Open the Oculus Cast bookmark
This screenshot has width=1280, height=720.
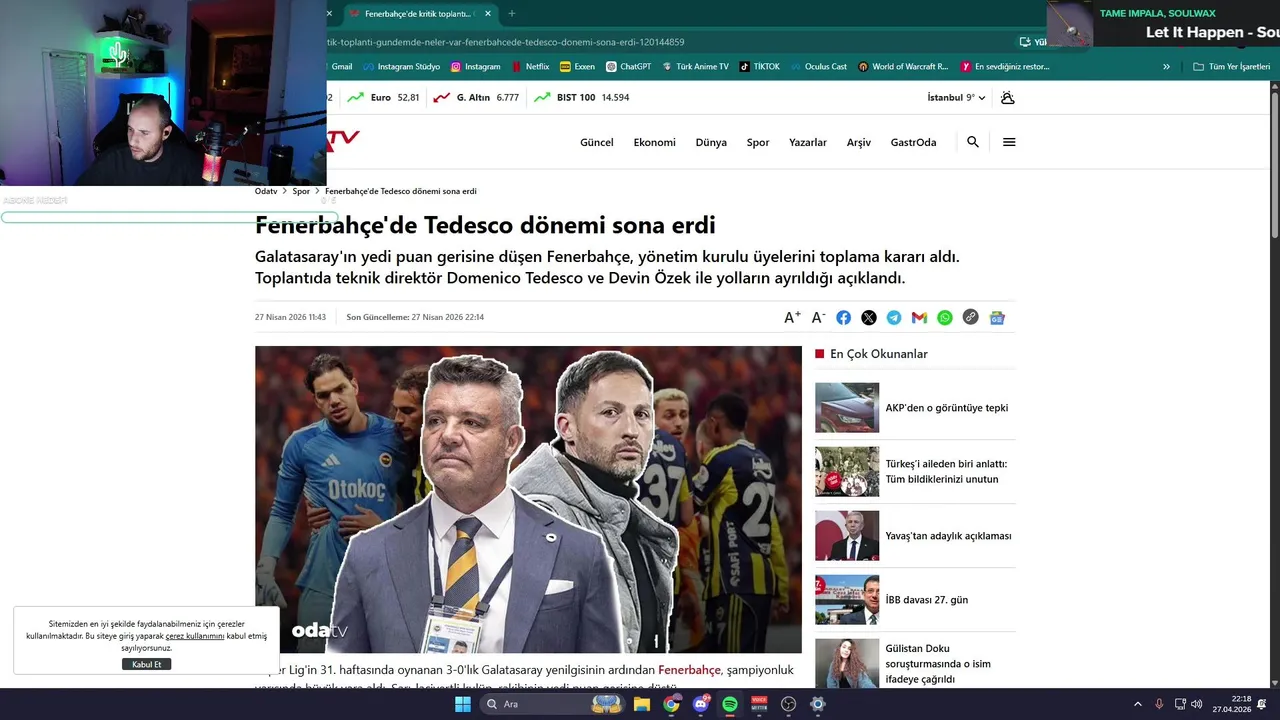click(x=818, y=67)
